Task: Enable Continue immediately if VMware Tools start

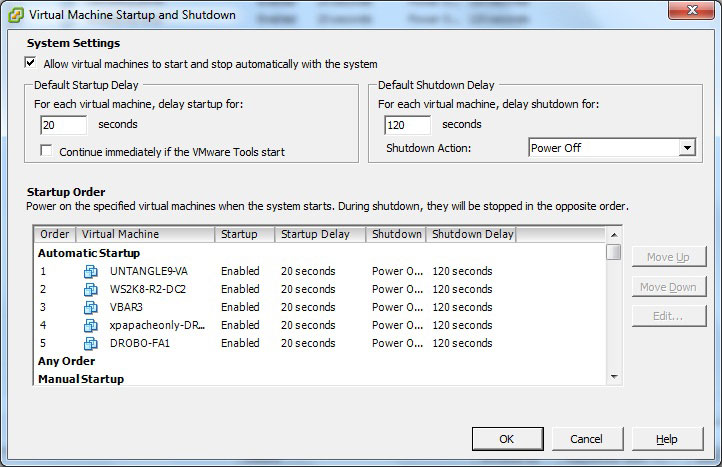Action: click(x=46, y=151)
